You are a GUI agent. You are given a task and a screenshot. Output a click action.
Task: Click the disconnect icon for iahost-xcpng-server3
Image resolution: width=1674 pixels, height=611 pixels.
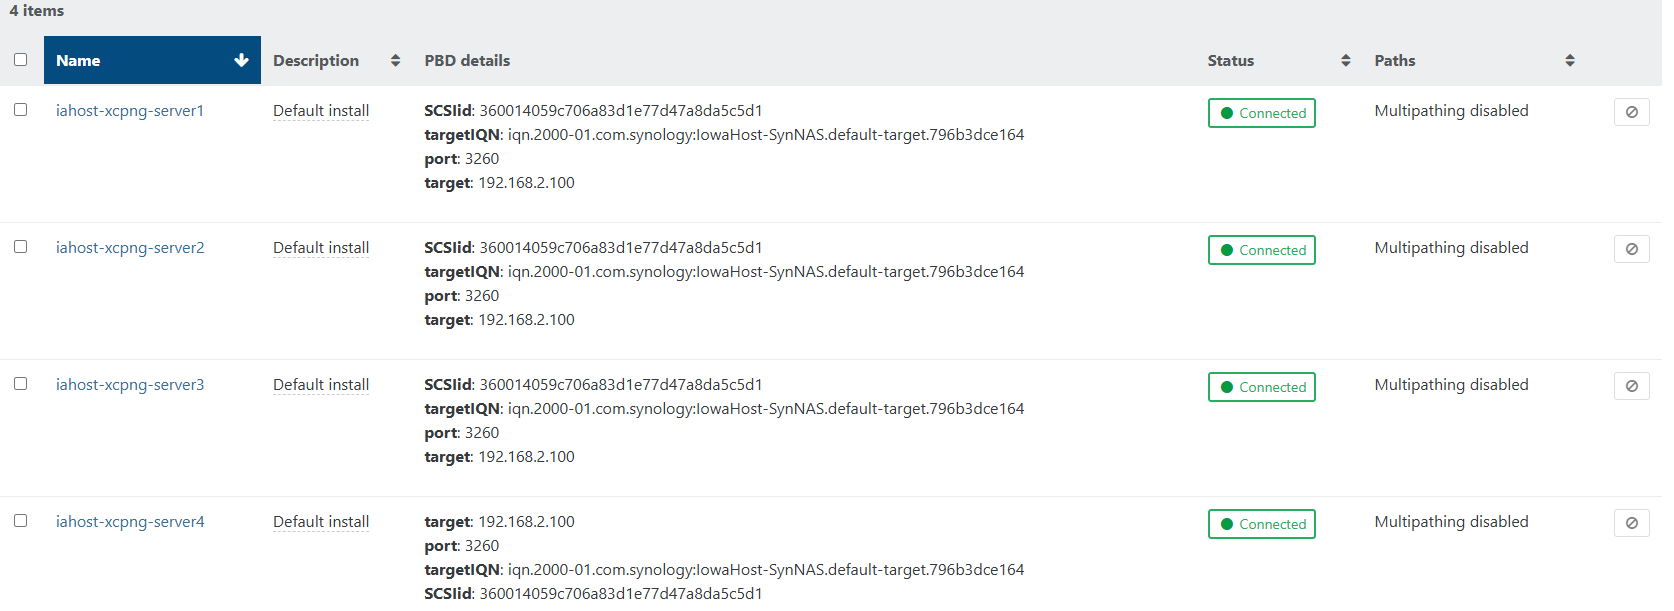(1631, 386)
